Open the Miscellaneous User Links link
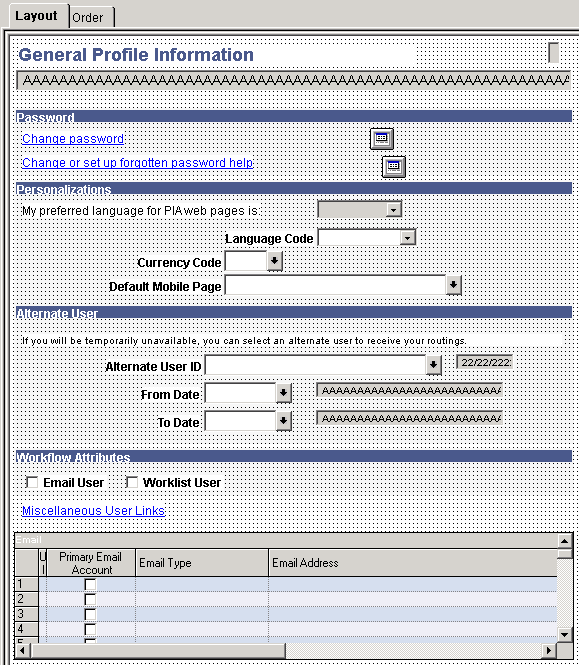Image resolution: width=579 pixels, height=665 pixels. click(x=93, y=511)
